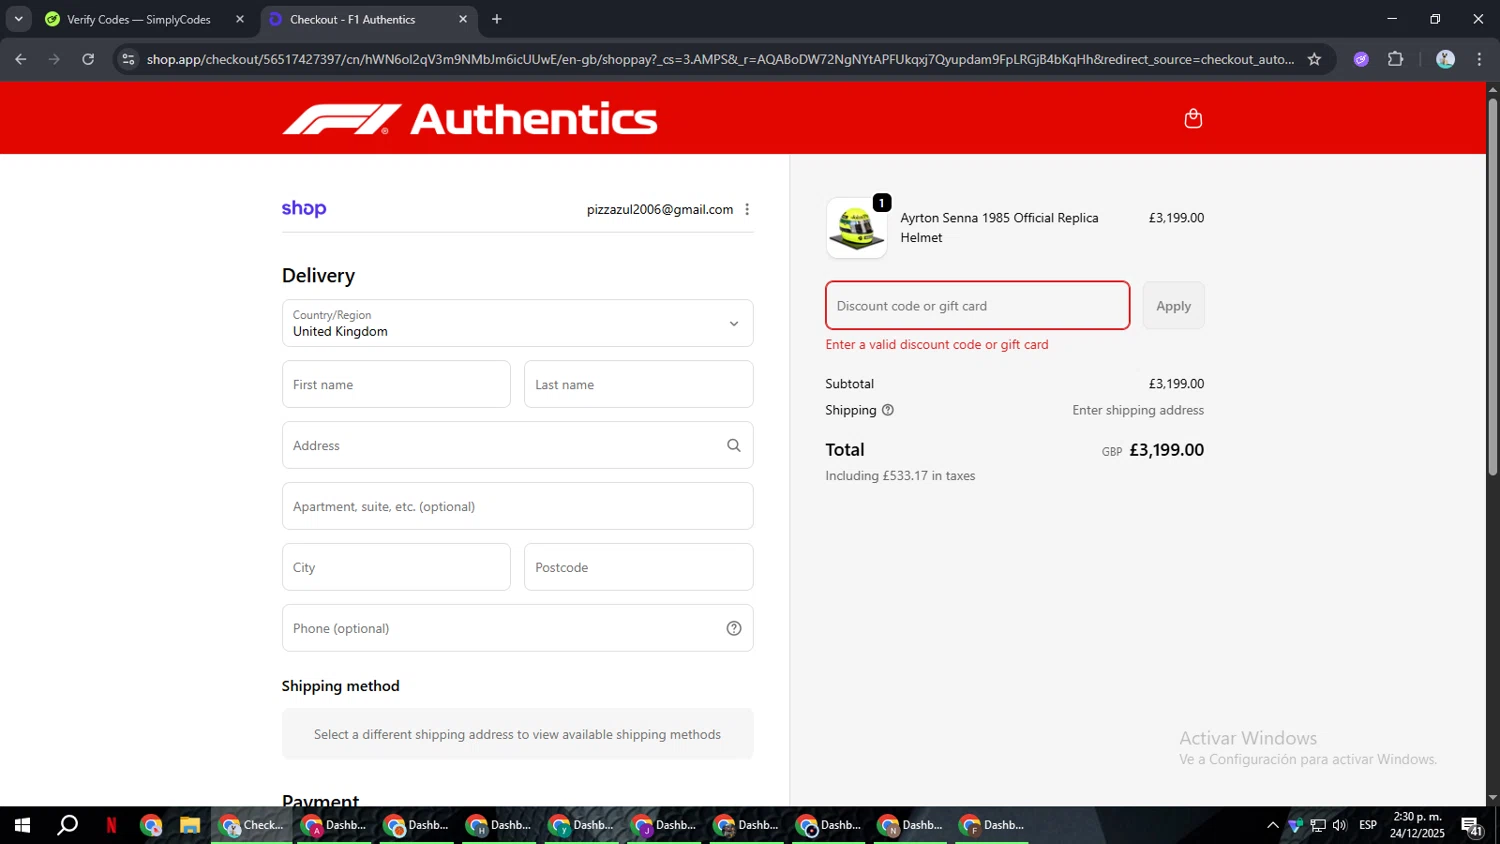The image size is (1500, 844).
Task: Click the Shop Pay logo
Action: pos(304,208)
